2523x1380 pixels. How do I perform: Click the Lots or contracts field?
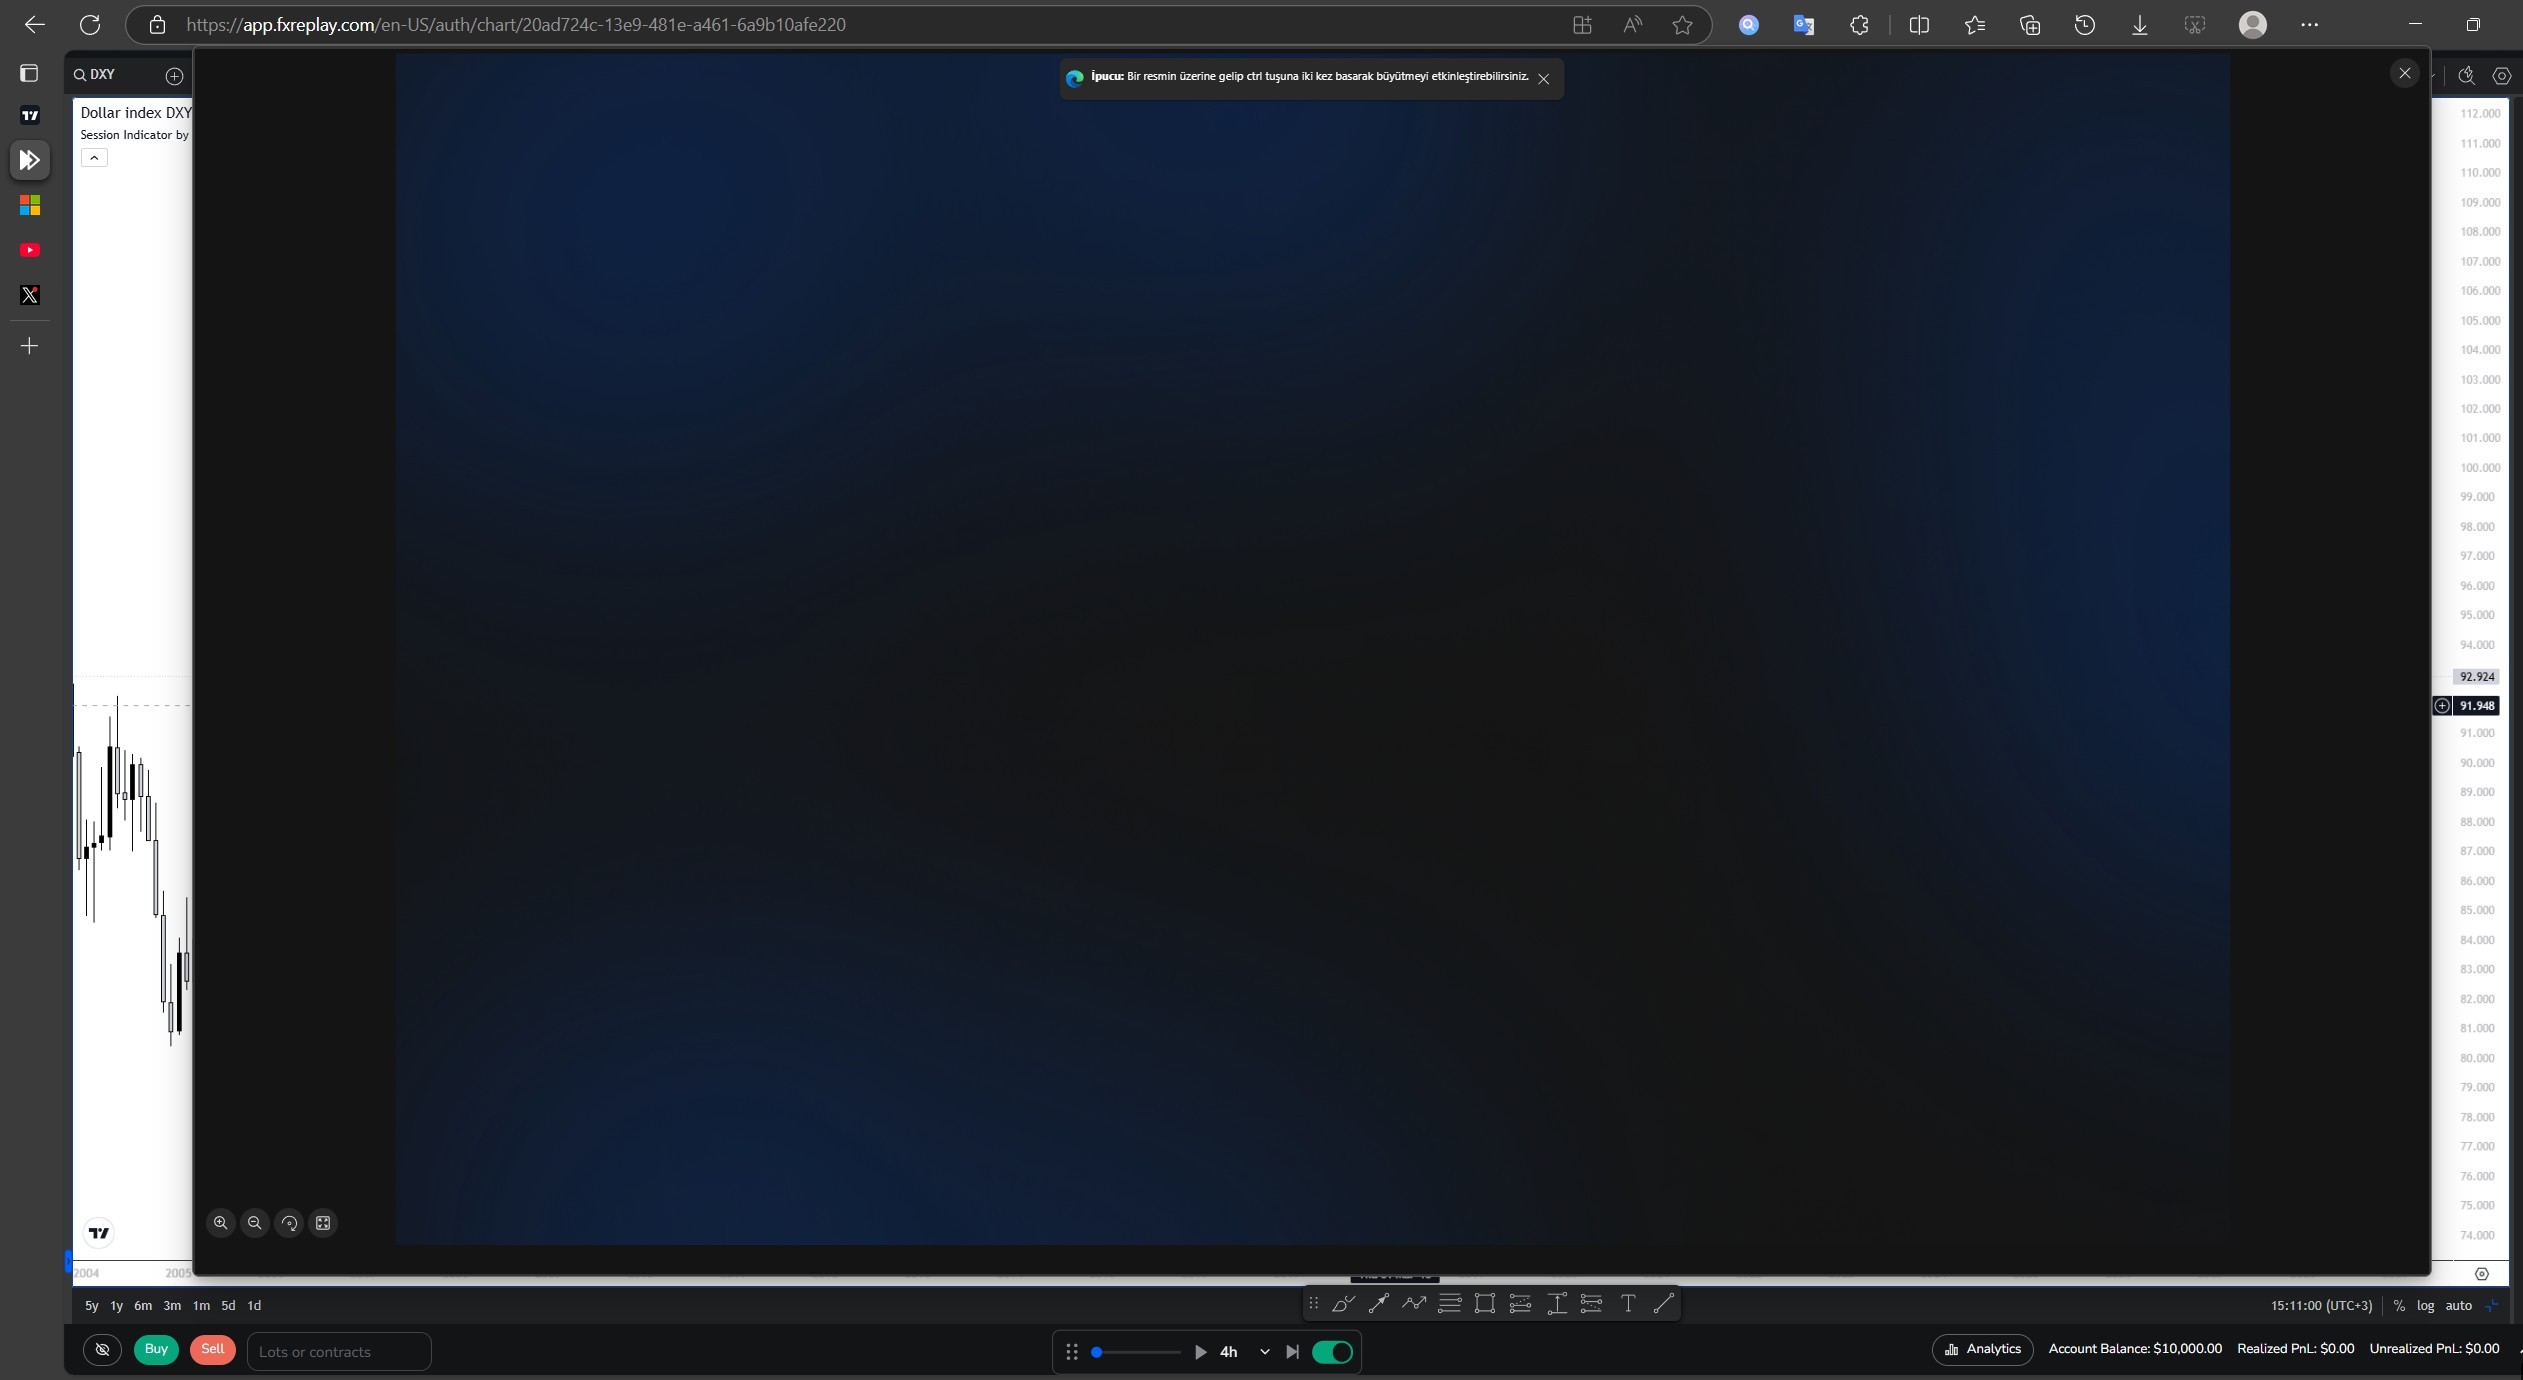coord(338,1352)
